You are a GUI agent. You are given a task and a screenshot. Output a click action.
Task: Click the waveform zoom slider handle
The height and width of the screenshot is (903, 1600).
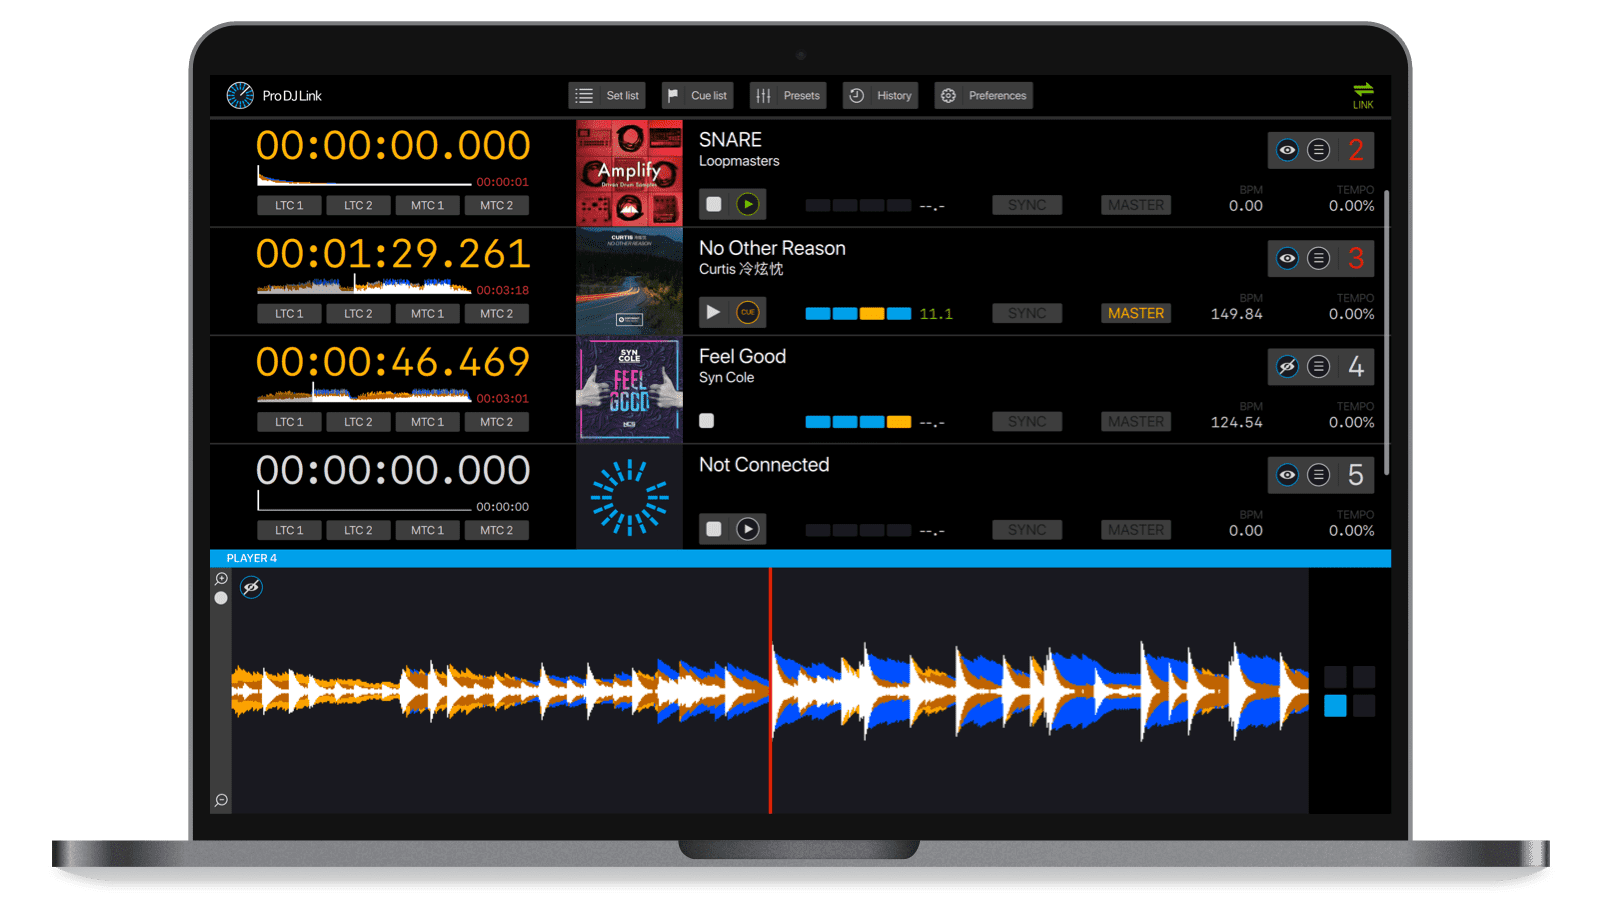[x=221, y=598]
